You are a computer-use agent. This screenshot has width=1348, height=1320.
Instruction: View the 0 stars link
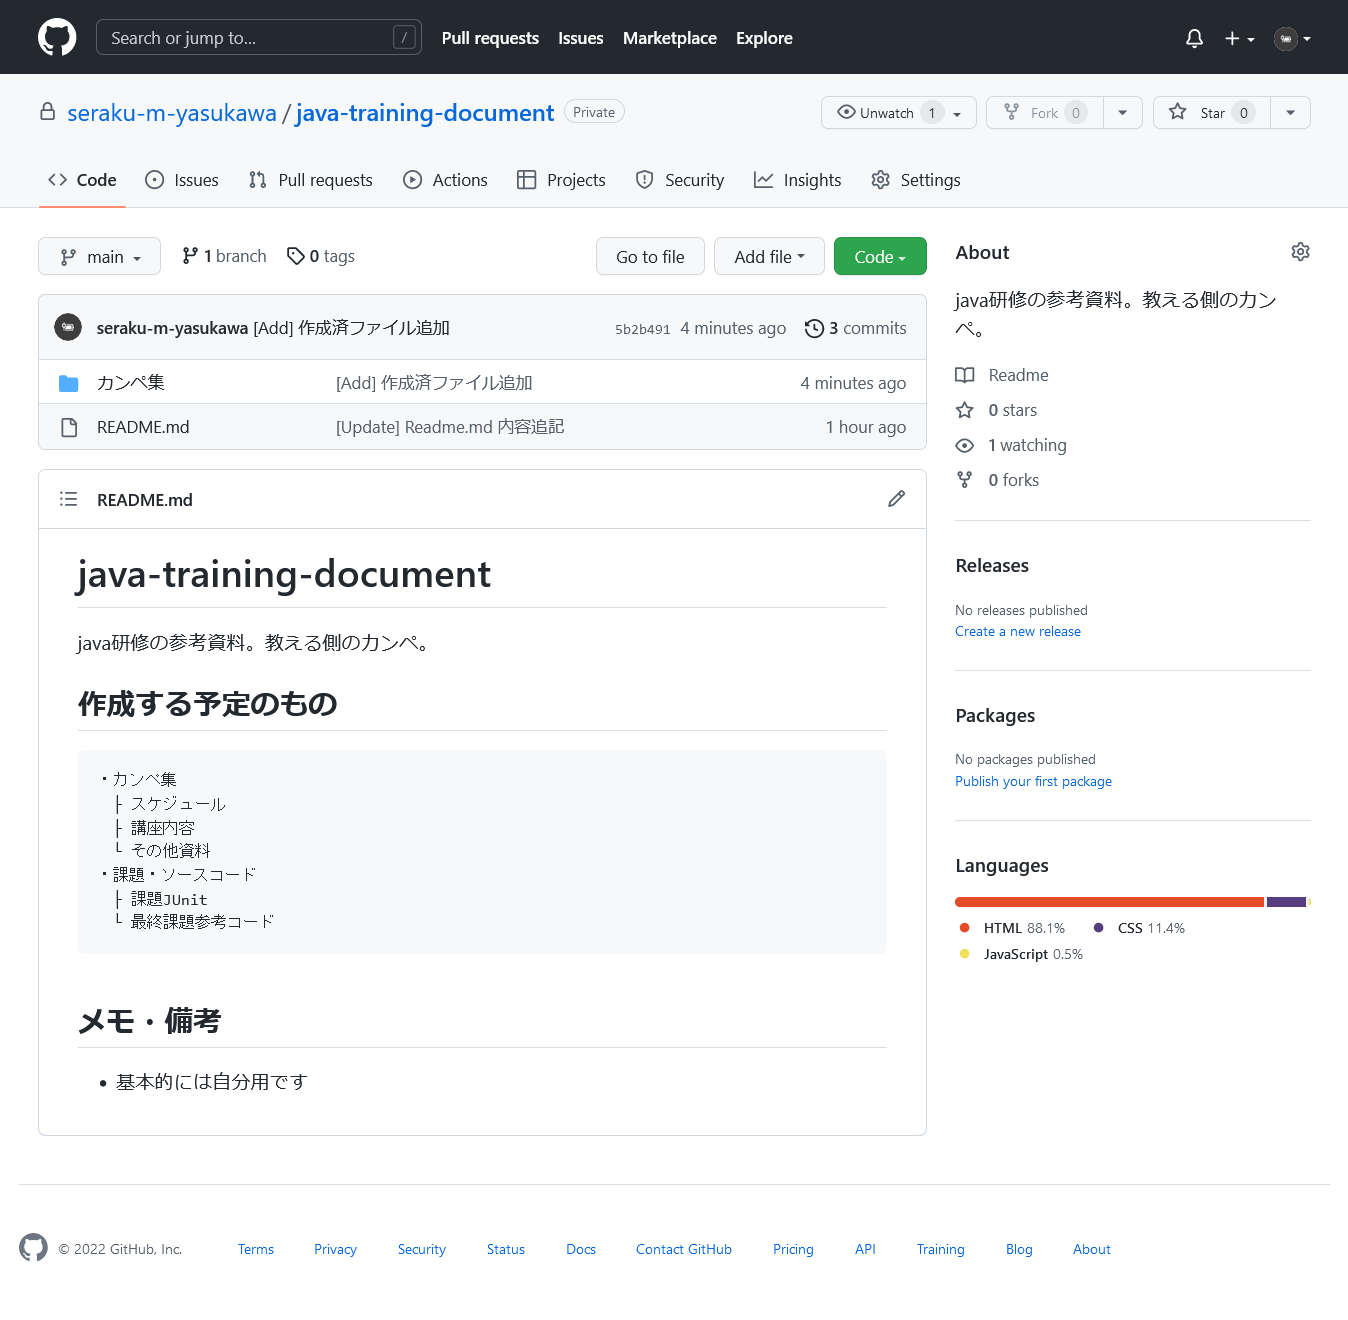point(996,410)
